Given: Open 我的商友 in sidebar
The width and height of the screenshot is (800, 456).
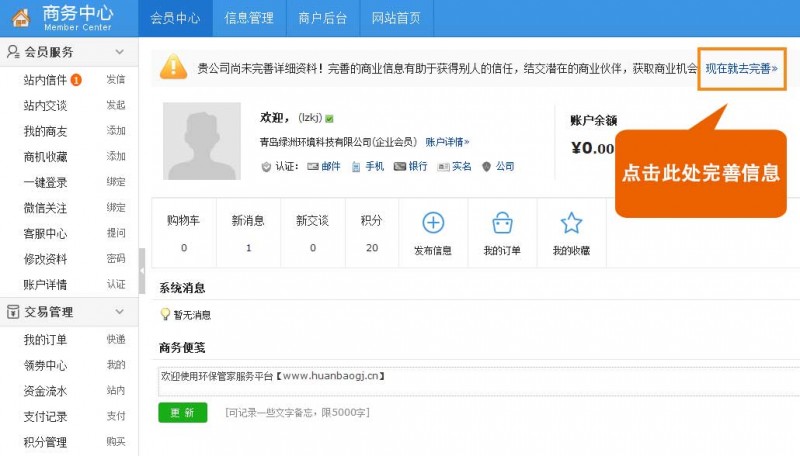Looking at the screenshot, I should (x=45, y=131).
